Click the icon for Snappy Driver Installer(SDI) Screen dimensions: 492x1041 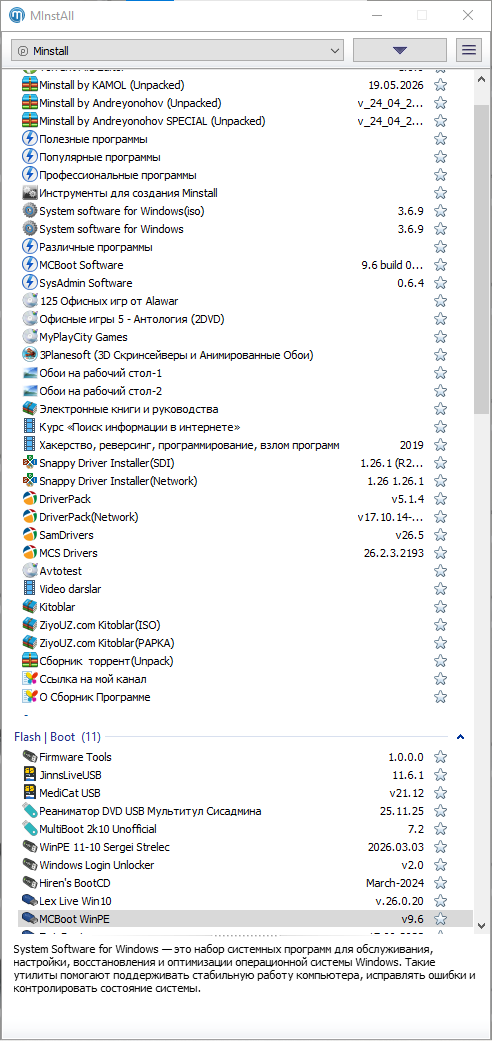point(30,463)
